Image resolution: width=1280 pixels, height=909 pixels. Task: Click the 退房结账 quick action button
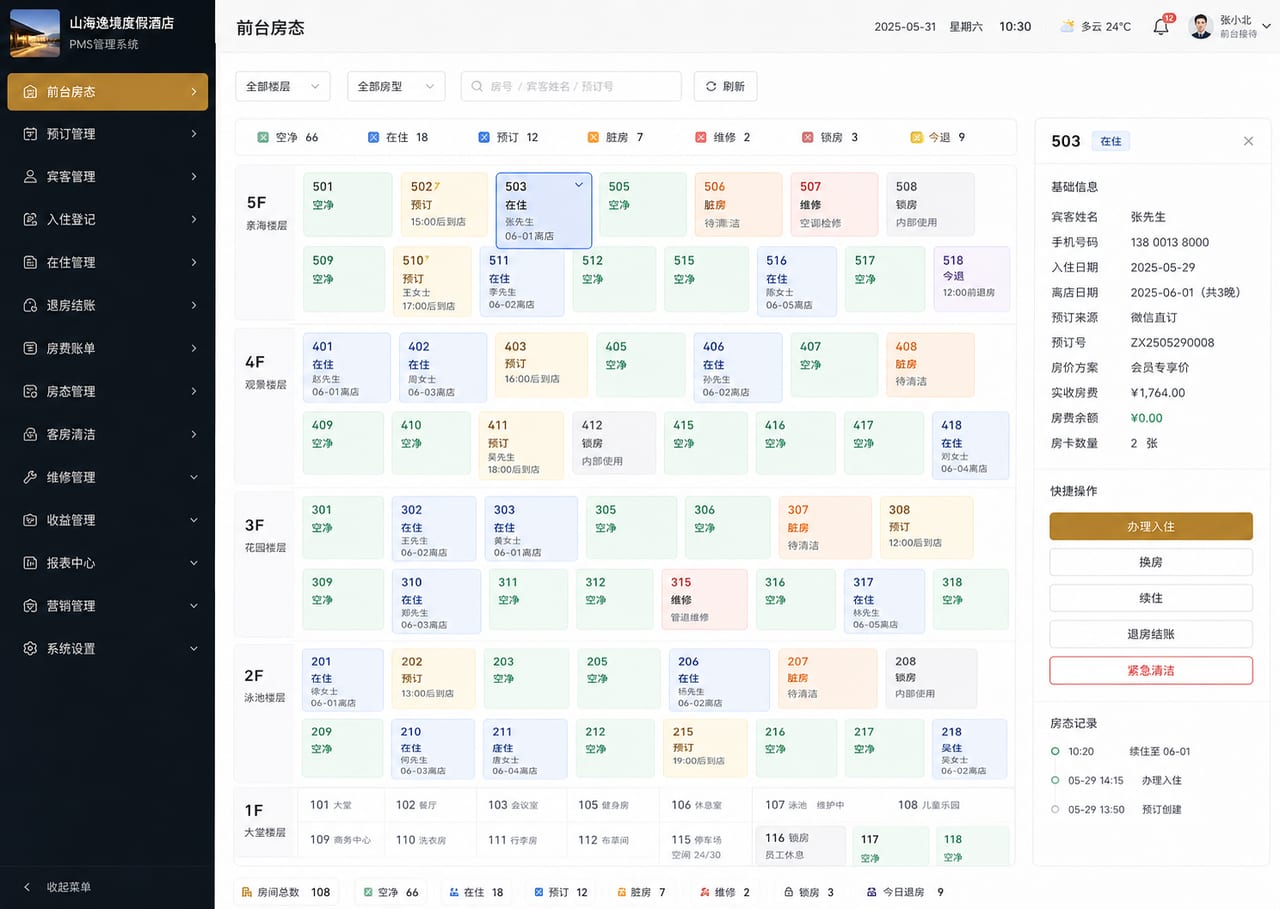coord(1151,634)
